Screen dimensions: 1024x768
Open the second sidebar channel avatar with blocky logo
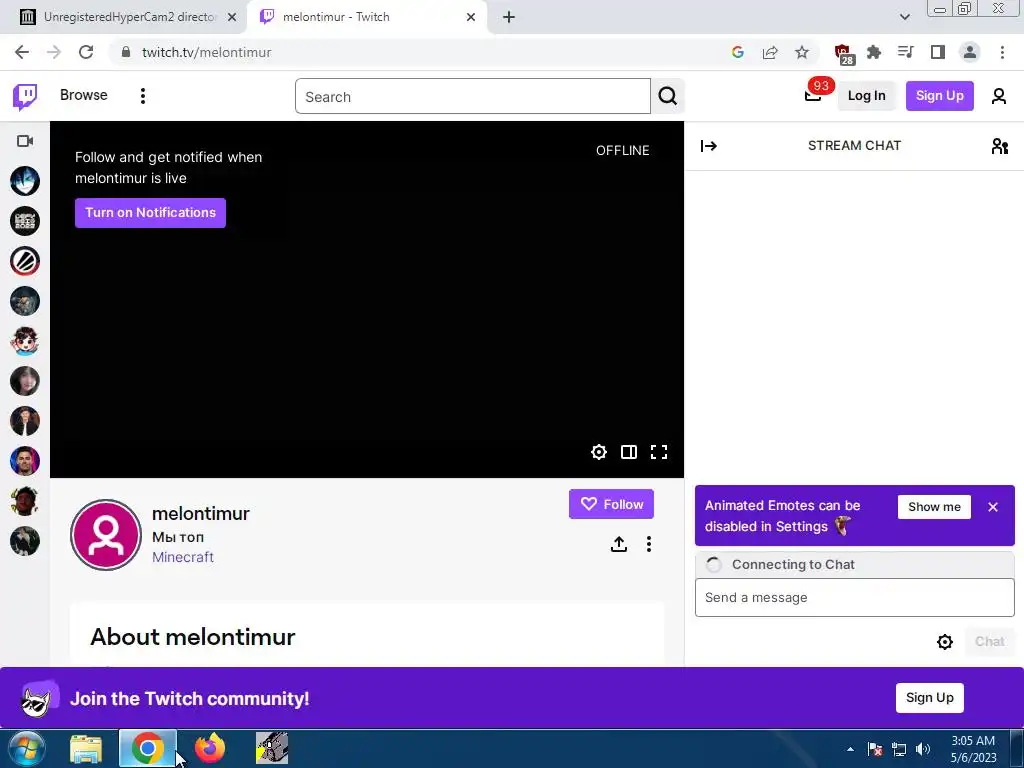point(25,221)
